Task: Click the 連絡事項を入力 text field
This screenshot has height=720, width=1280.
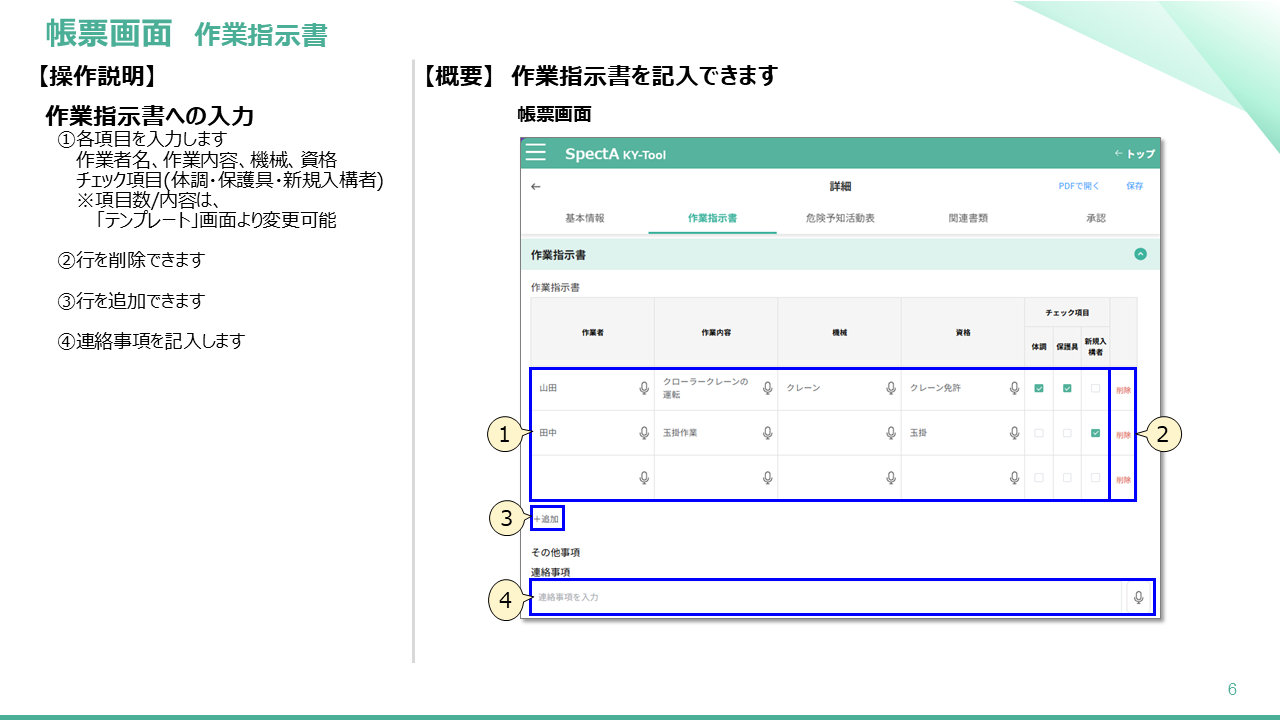Action: coord(825,597)
